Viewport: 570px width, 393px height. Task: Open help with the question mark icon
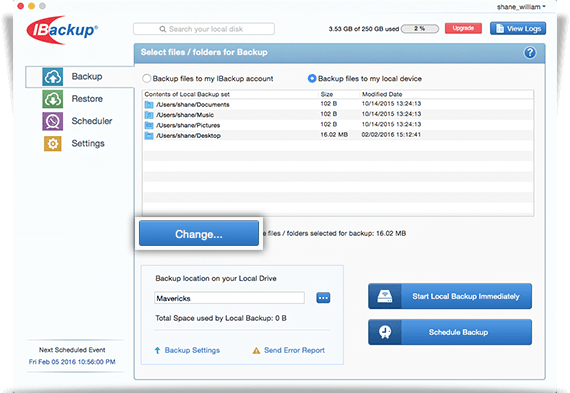point(530,53)
